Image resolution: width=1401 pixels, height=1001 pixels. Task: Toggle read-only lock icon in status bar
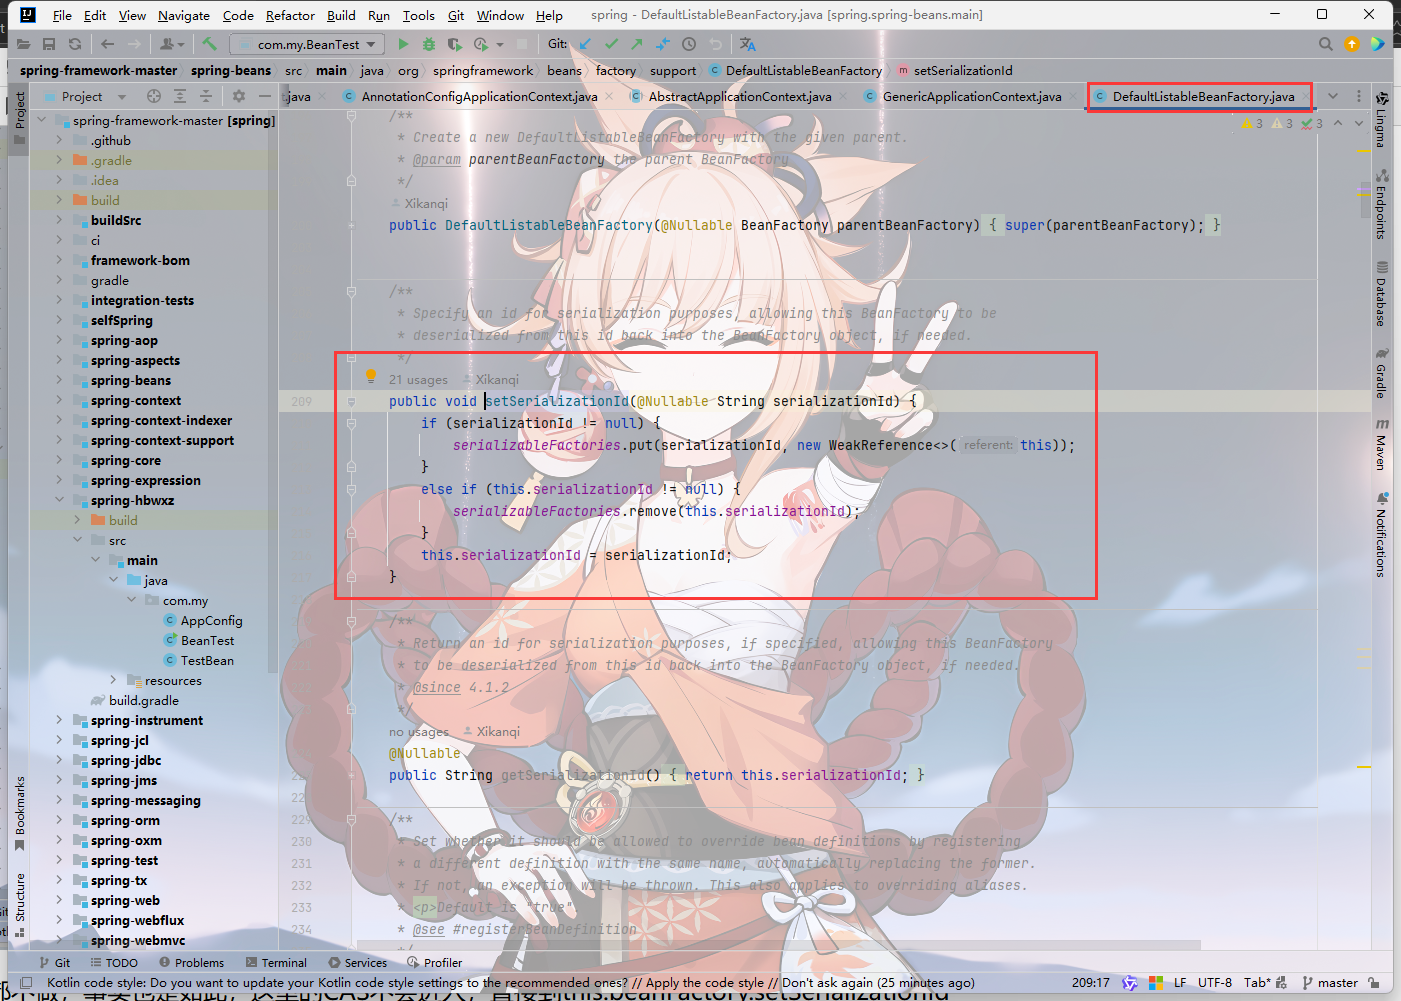click(1374, 983)
